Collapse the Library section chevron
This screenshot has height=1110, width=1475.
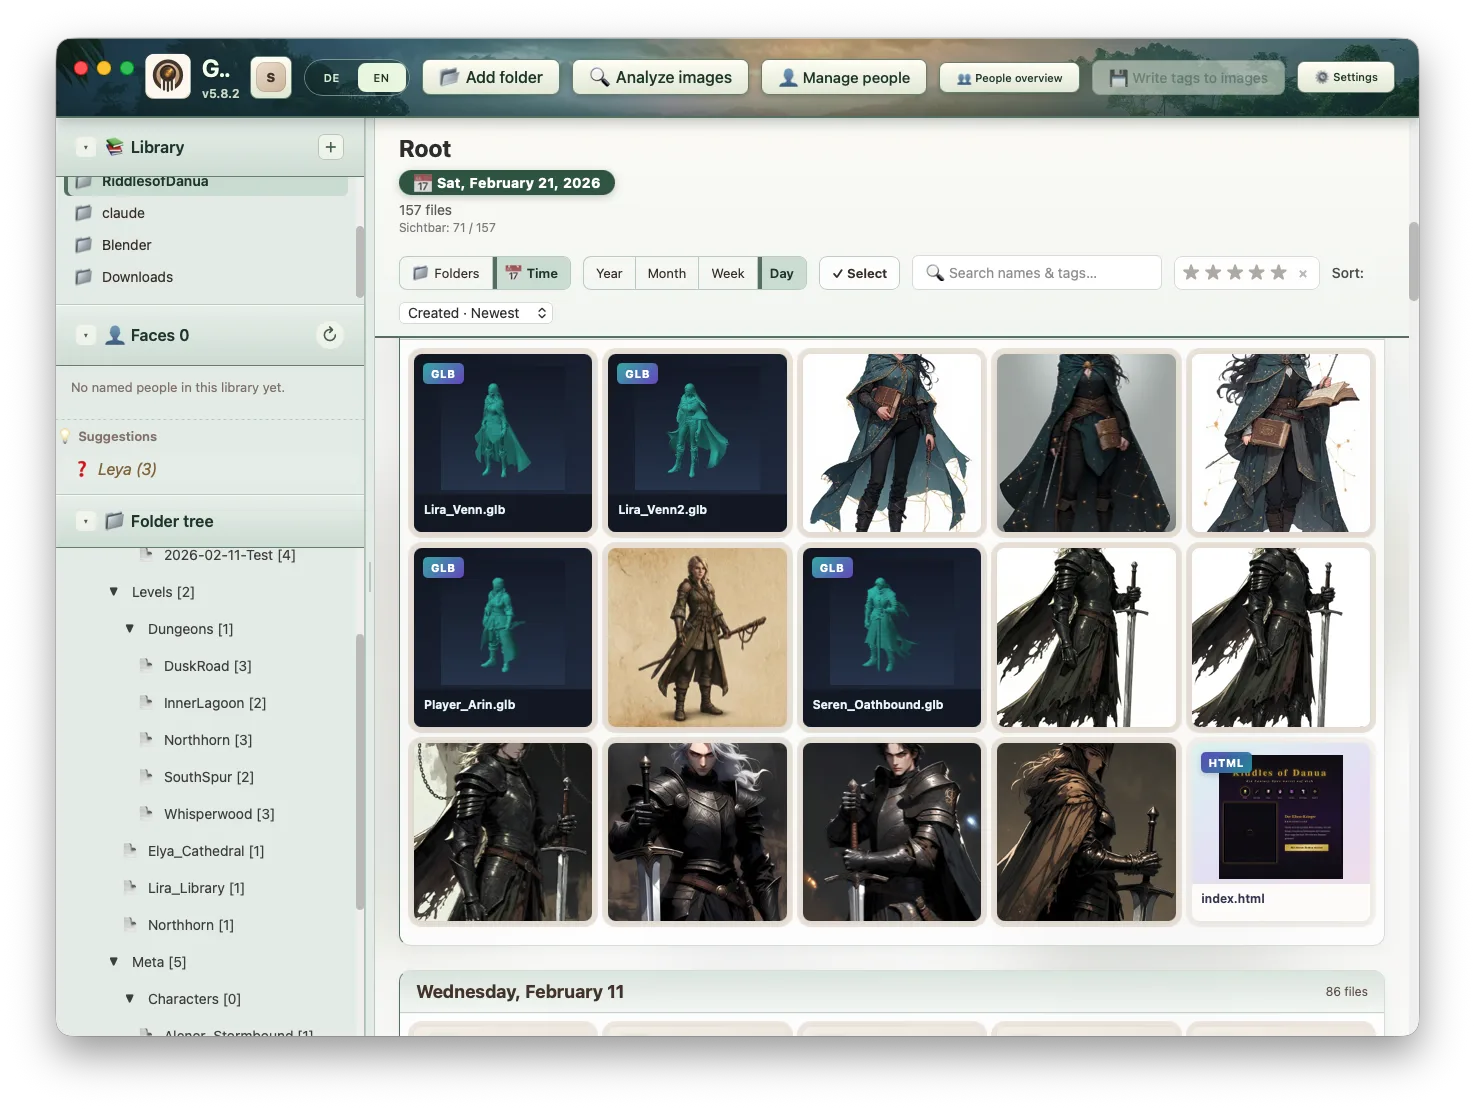click(x=86, y=147)
